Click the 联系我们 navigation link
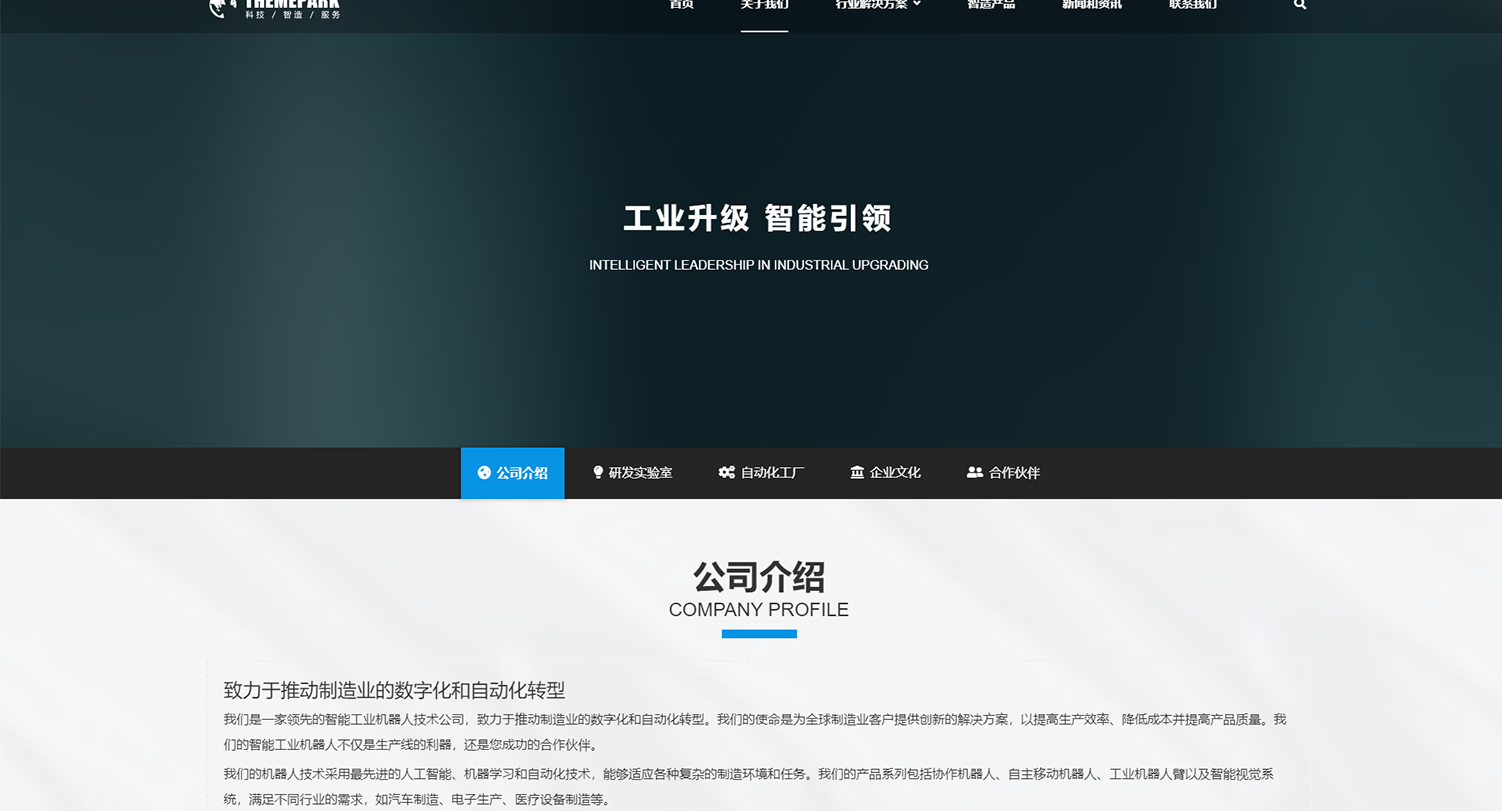The height and width of the screenshot is (811, 1502). (1191, 4)
